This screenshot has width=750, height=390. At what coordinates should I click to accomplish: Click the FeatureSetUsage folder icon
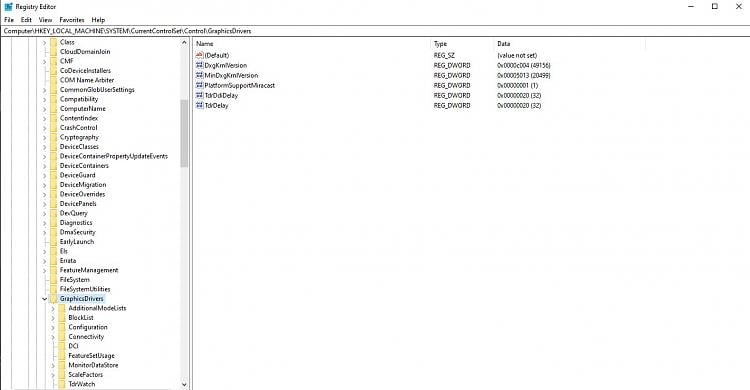[62, 356]
